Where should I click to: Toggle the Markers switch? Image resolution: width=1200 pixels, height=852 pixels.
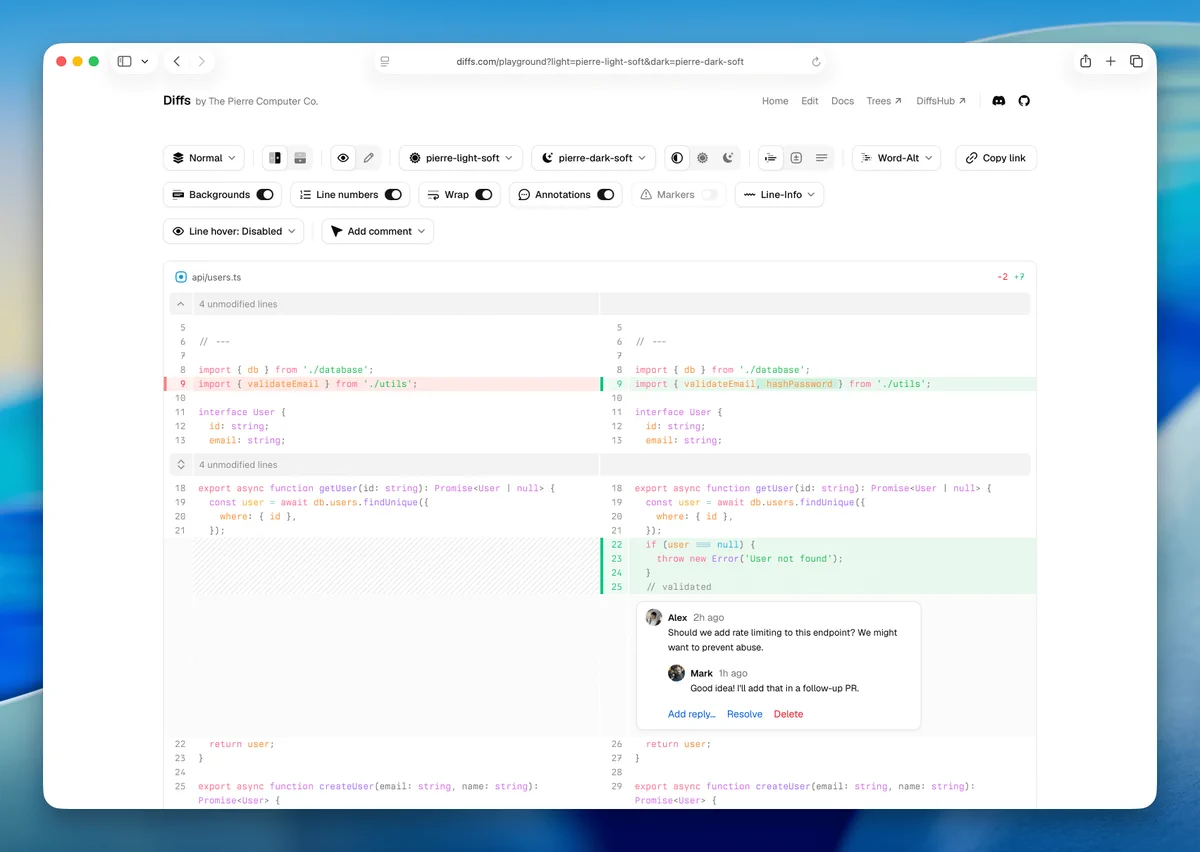point(710,195)
